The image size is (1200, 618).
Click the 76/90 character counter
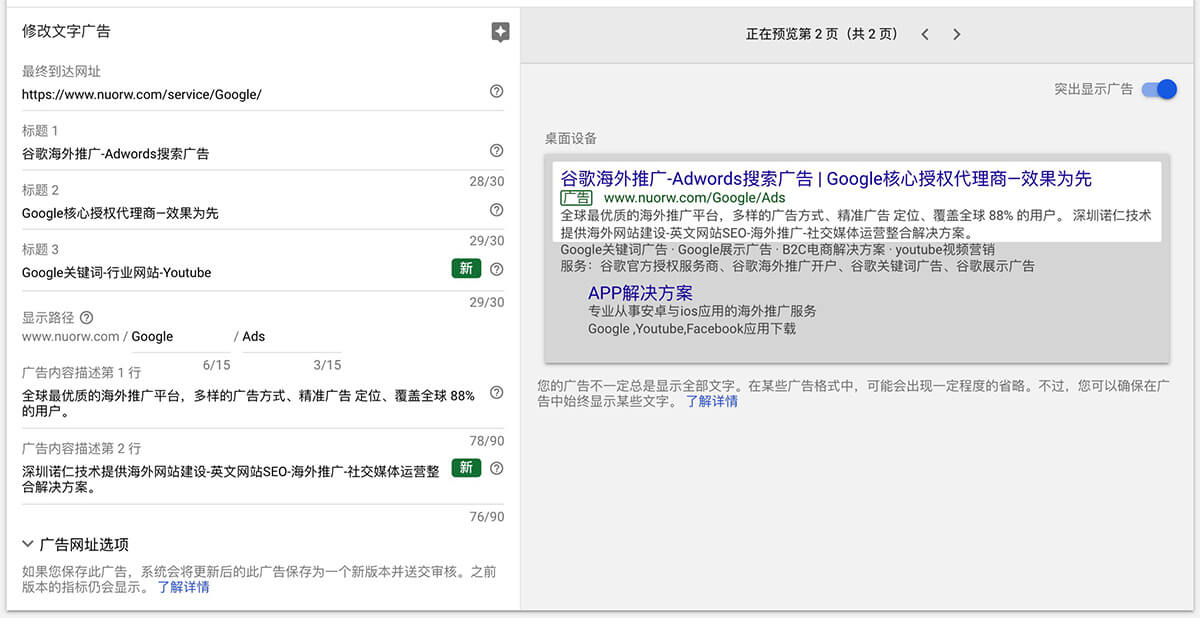point(487,517)
